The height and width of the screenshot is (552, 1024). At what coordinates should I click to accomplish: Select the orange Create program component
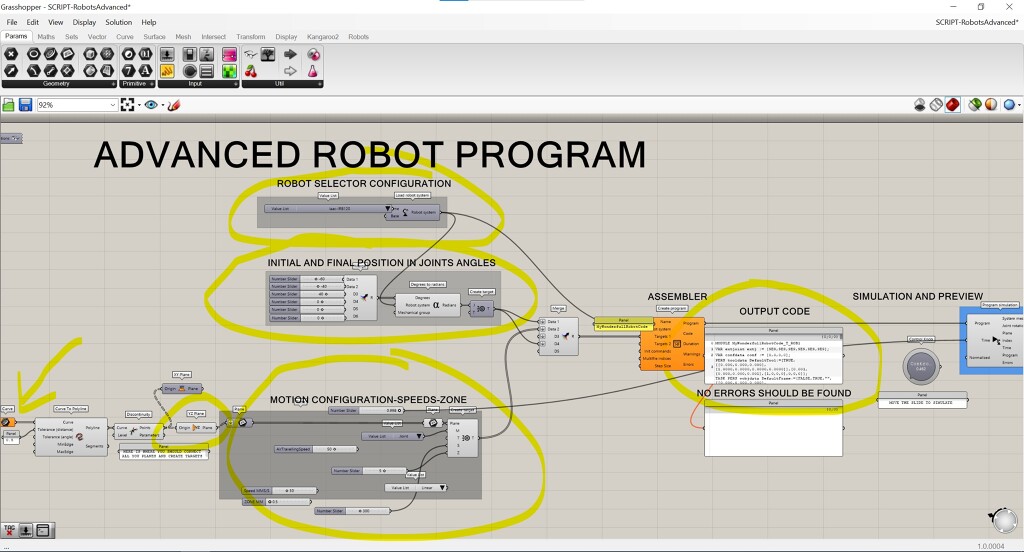point(672,344)
